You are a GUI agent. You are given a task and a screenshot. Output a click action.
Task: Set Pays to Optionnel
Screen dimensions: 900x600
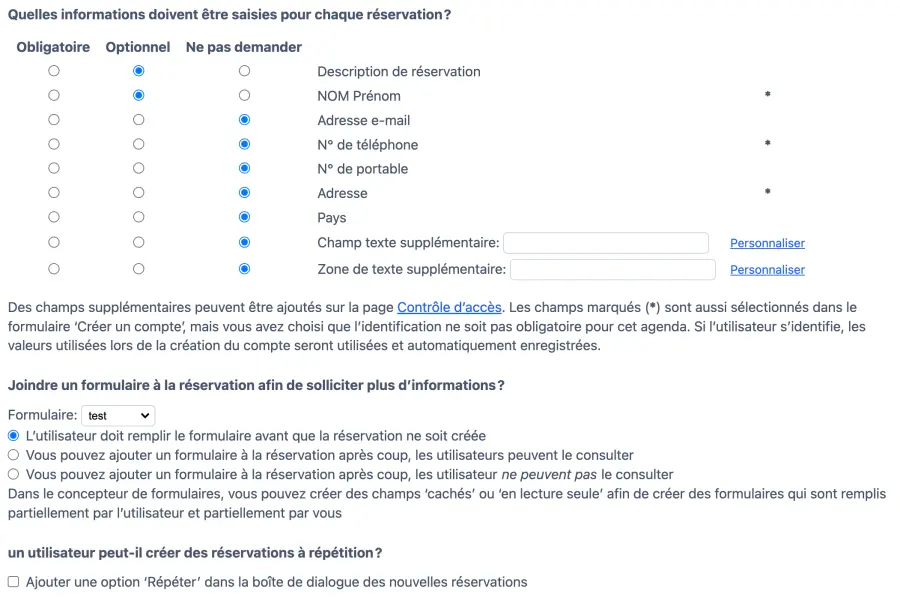(x=138, y=217)
